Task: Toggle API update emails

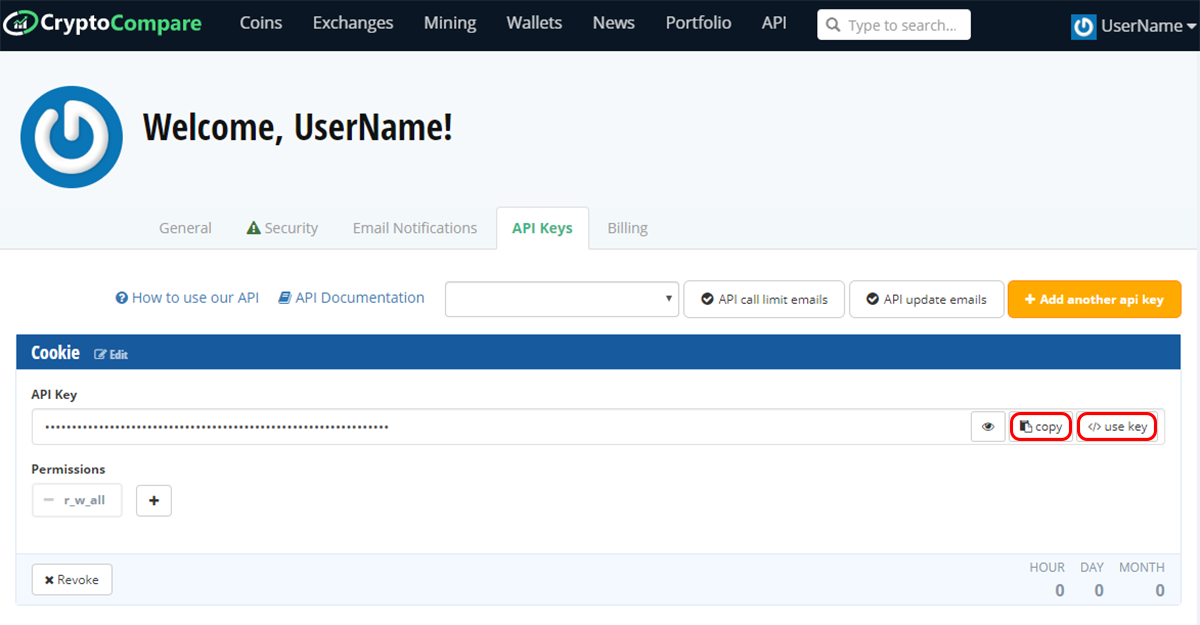Action: pyautogui.click(x=926, y=299)
